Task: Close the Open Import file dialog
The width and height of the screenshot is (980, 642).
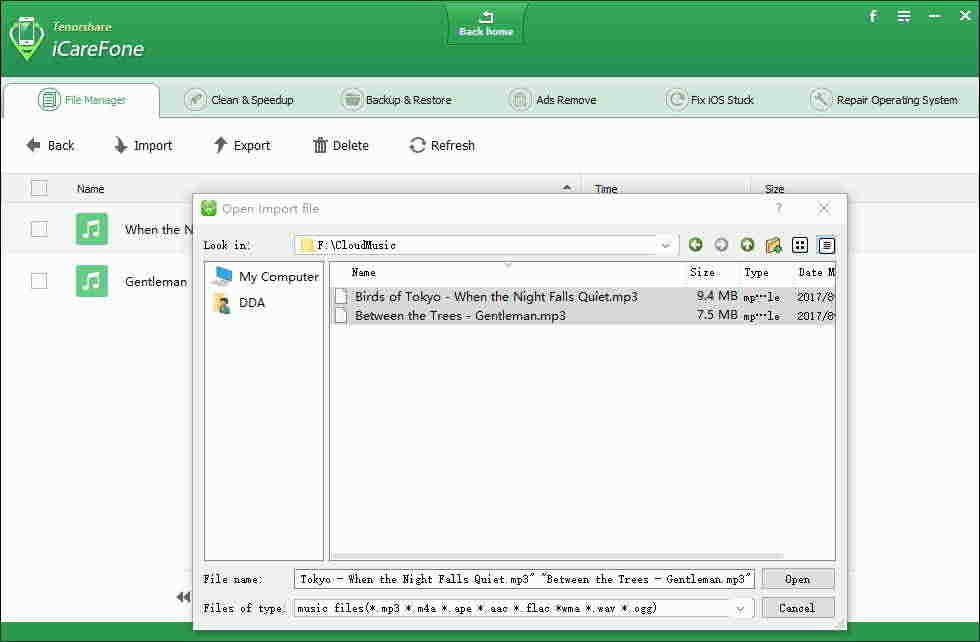Action: (x=824, y=208)
